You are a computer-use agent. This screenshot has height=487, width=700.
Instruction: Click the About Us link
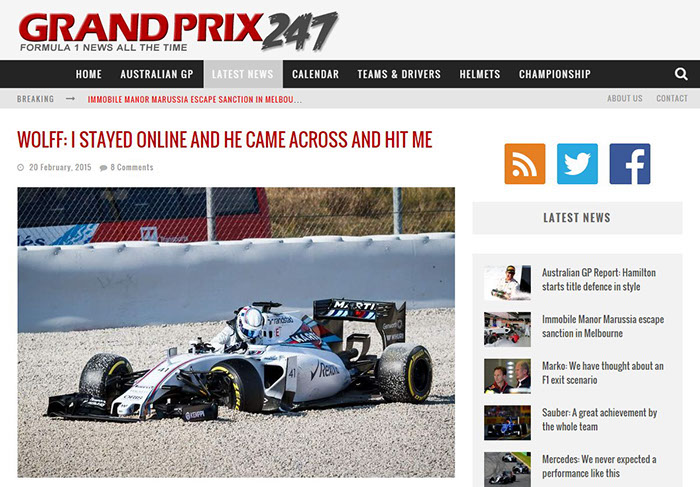tap(625, 98)
